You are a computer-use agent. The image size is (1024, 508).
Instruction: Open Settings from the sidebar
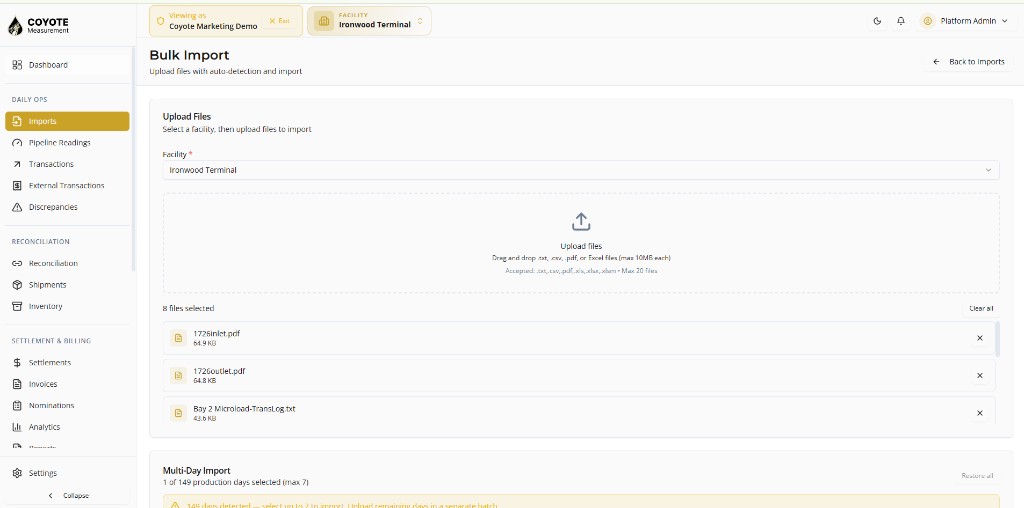click(67, 473)
